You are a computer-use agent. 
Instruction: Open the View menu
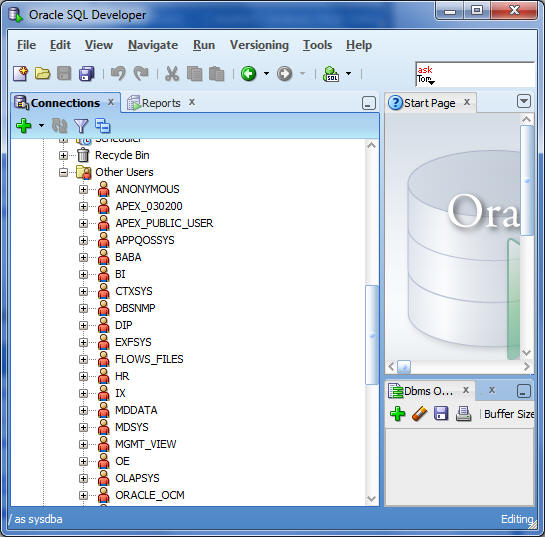click(99, 45)
